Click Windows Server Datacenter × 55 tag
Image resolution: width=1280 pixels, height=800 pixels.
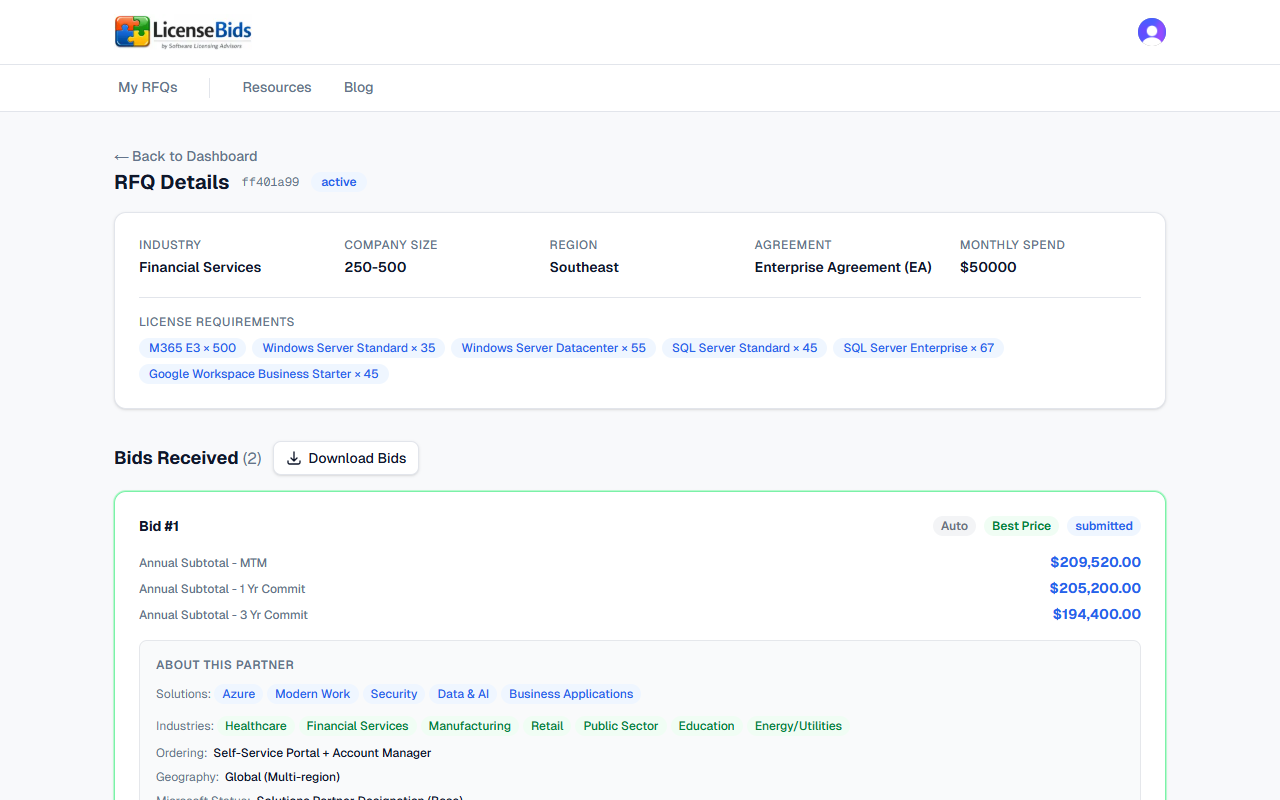pos(554,348)
